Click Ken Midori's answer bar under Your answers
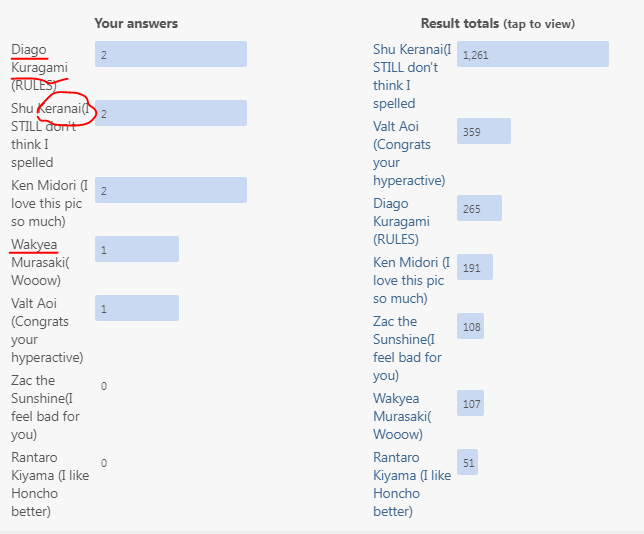This screenshot has width=644, height=534. 171,190
